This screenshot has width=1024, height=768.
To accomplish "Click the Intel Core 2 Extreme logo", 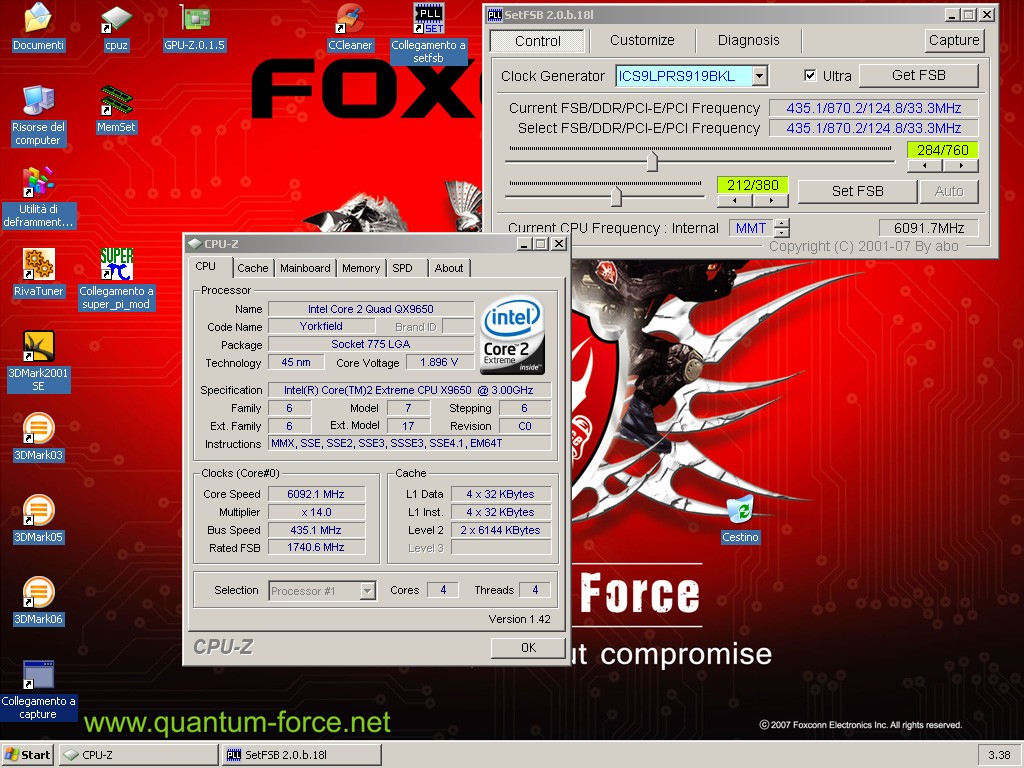I will [512, 336].
